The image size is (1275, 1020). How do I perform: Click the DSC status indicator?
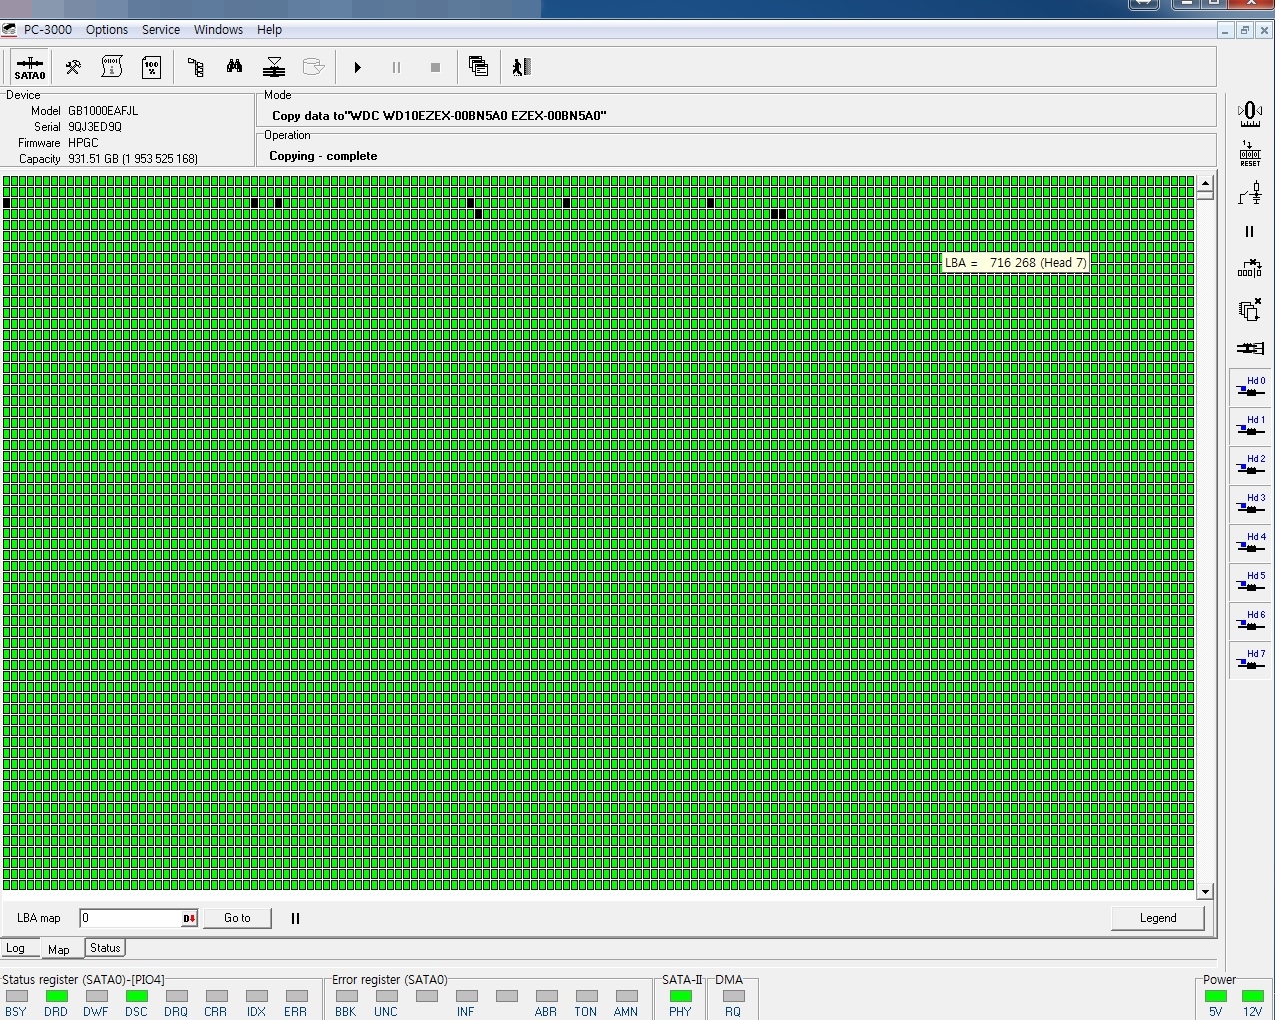coord(136,996)
